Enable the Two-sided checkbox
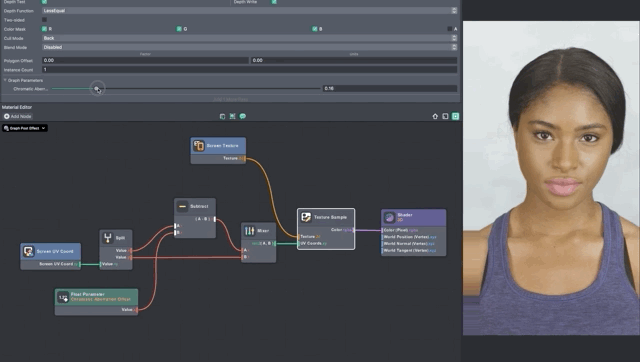 pyautogui.click(x=44, y=20)
